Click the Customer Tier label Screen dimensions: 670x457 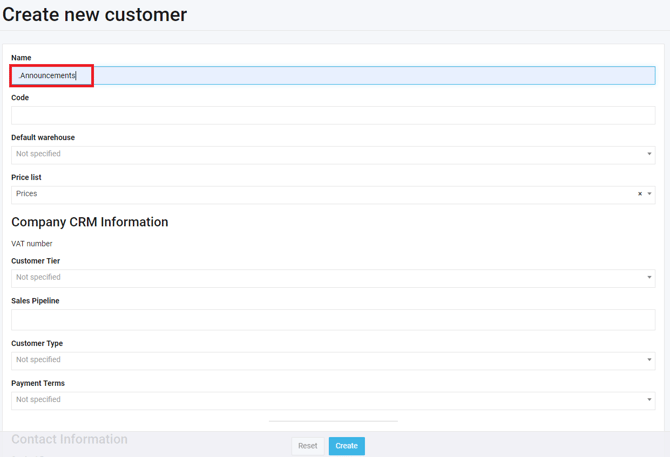pyautogui.click(x=36, y=261)
